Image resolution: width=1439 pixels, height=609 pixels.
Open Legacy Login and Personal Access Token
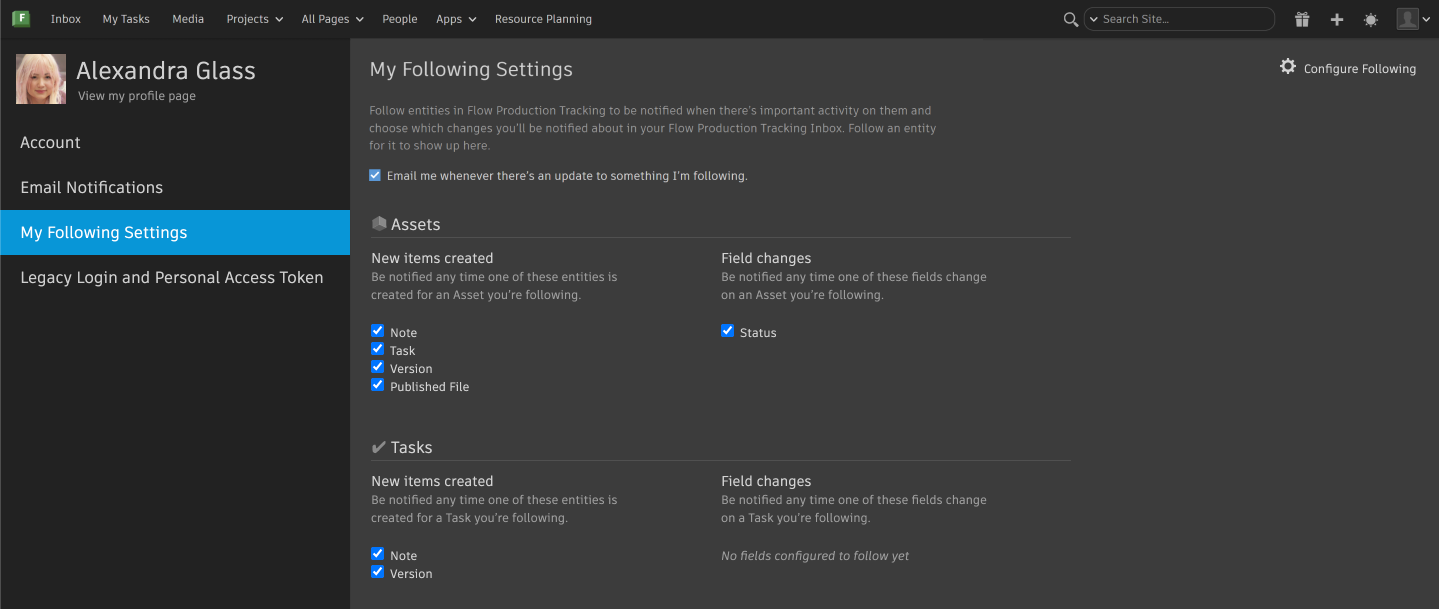[175, 278]
